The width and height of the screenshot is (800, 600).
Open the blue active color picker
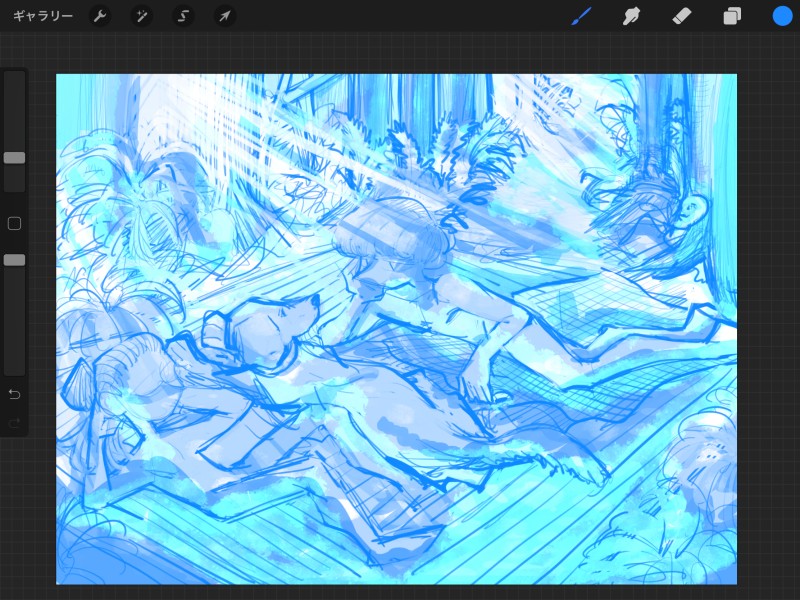pyautogui.click(x=782, y=16)
